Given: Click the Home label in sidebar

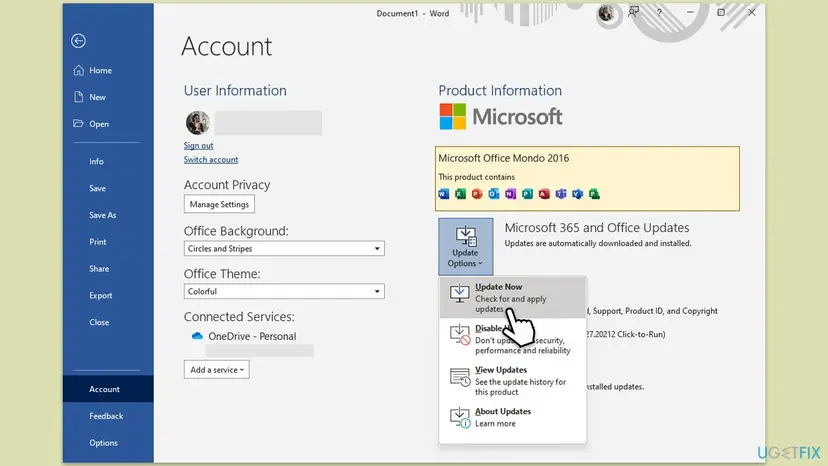Looking at the screenshot, I should 100,70.
